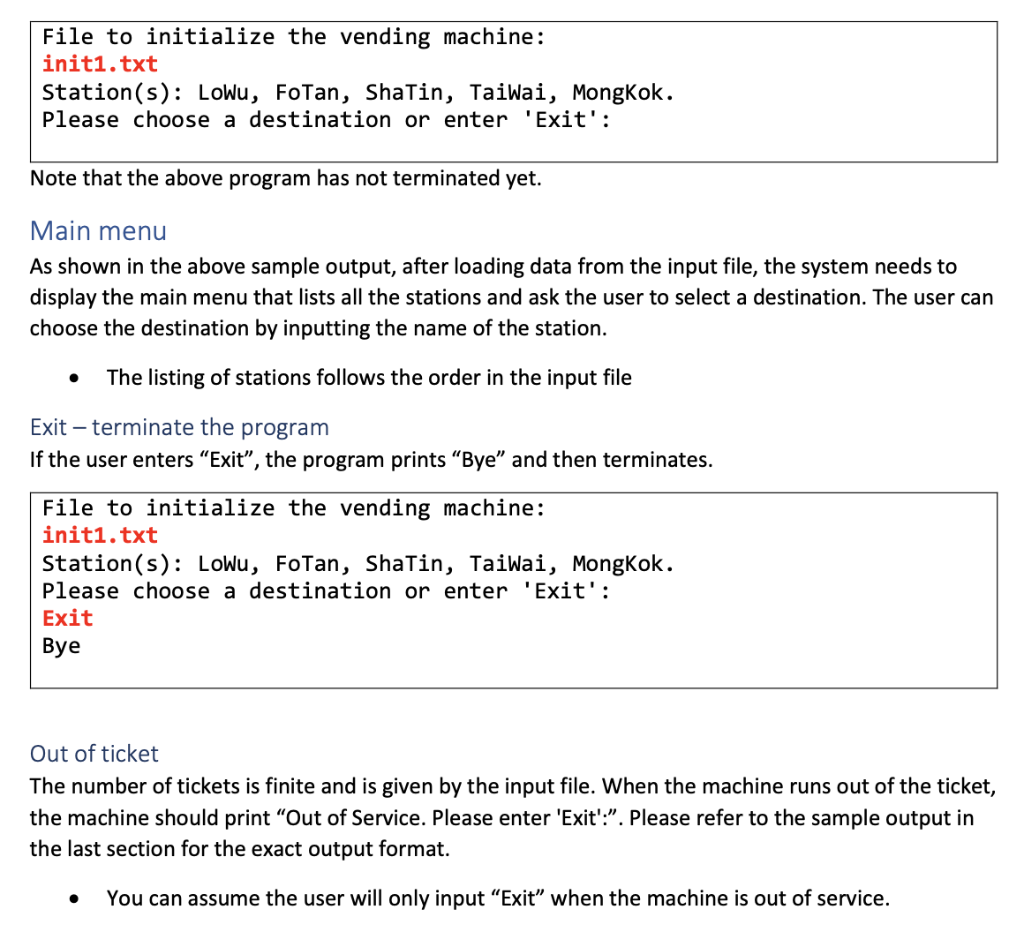This screenshot has width=1024, height=932.
Task: Click the 'Main menu' heading
Action: coord(98,231)
